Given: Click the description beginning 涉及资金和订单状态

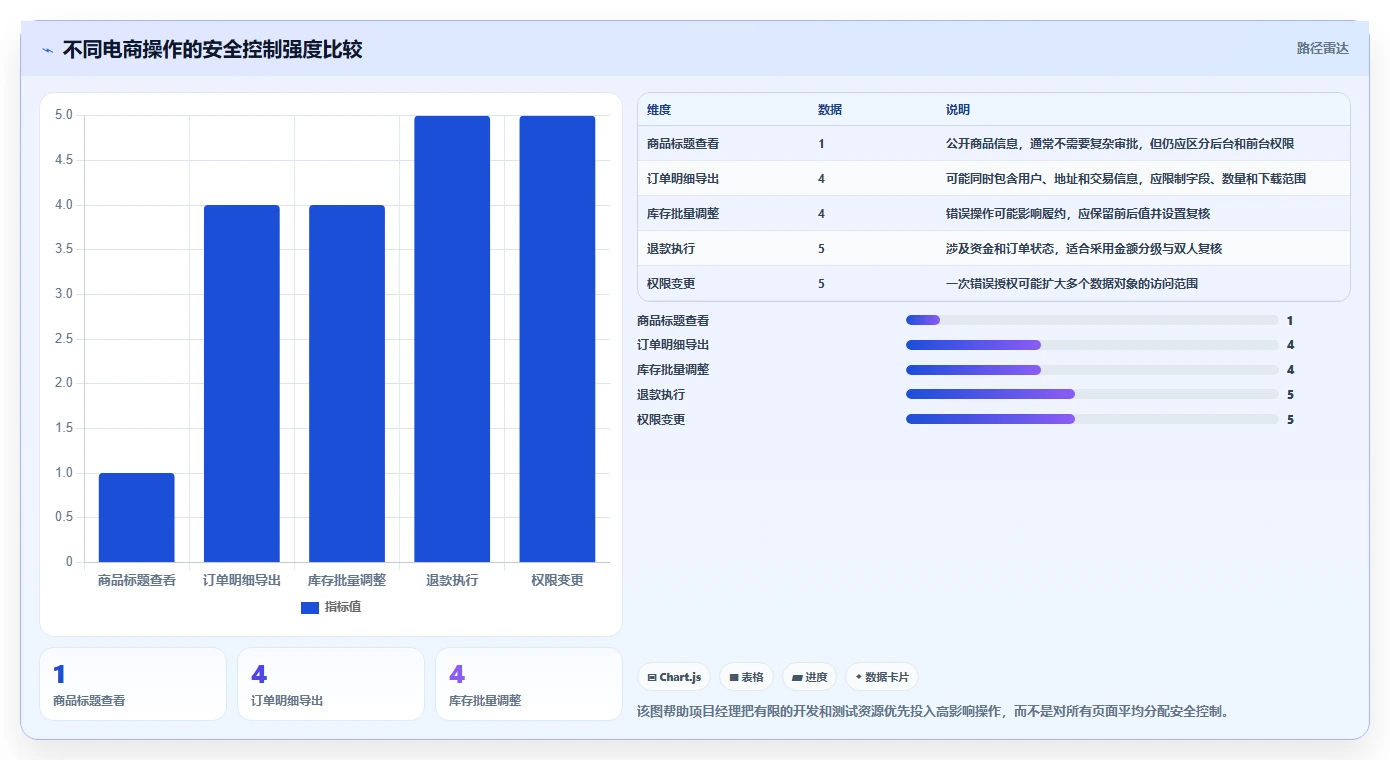Looking at the screenshot, I should point(1084,249).
